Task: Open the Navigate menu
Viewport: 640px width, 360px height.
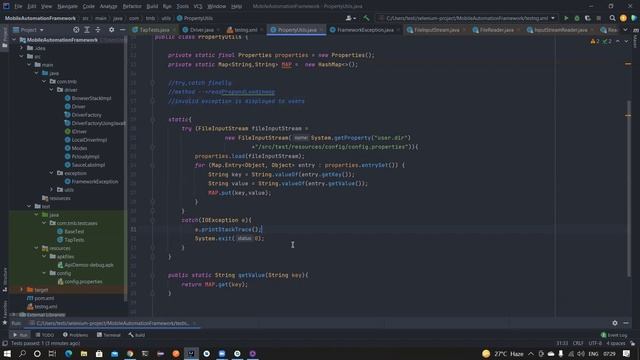Action: point(67,6)
